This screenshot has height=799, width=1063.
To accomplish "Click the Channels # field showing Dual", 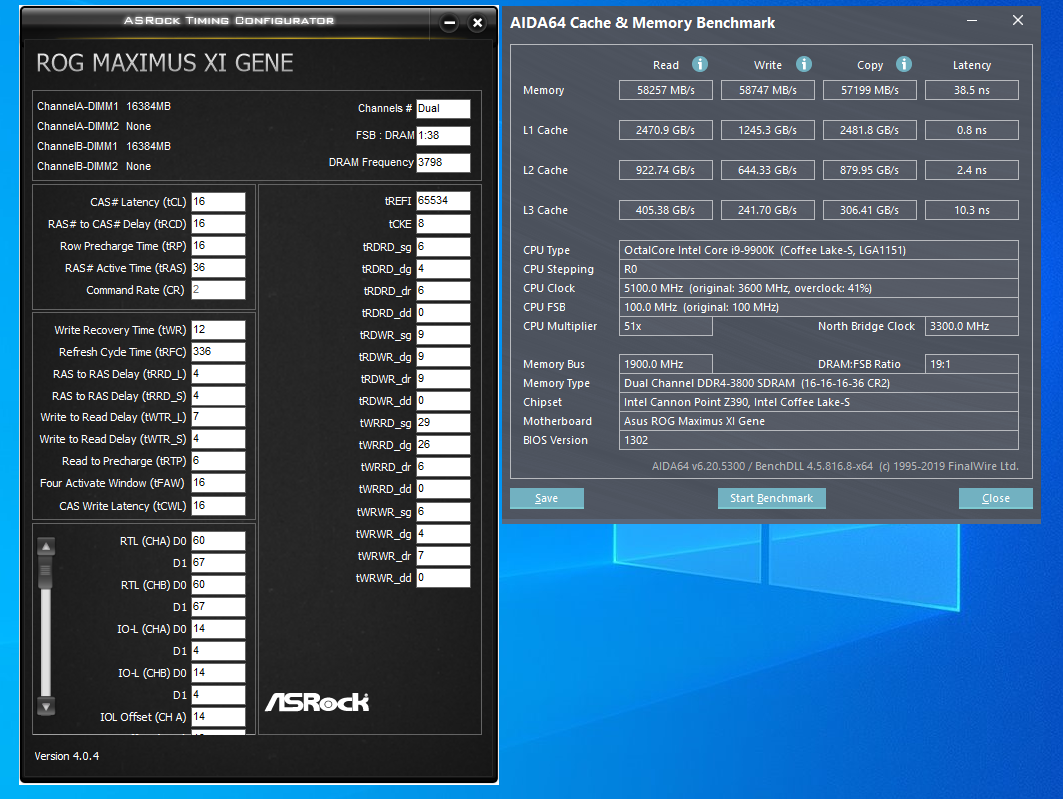I will tap(443, 108).
